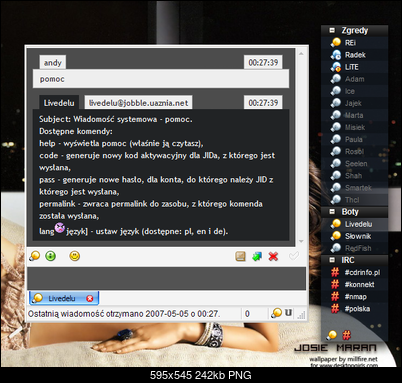Click the purple emoticon in lang line
This screenshot has width=402, height=383.
coord(60,228)
